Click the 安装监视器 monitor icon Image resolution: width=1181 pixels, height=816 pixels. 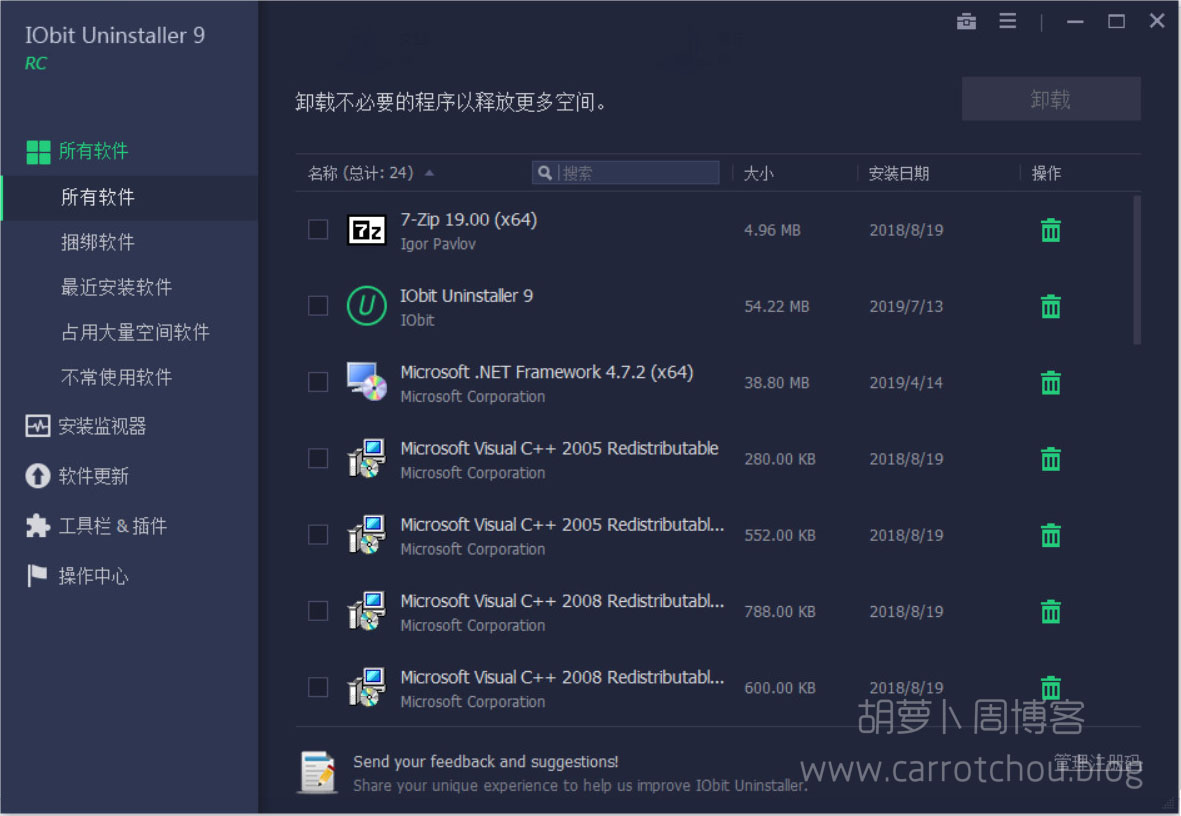pyautogui.click(x=37, y=426)
